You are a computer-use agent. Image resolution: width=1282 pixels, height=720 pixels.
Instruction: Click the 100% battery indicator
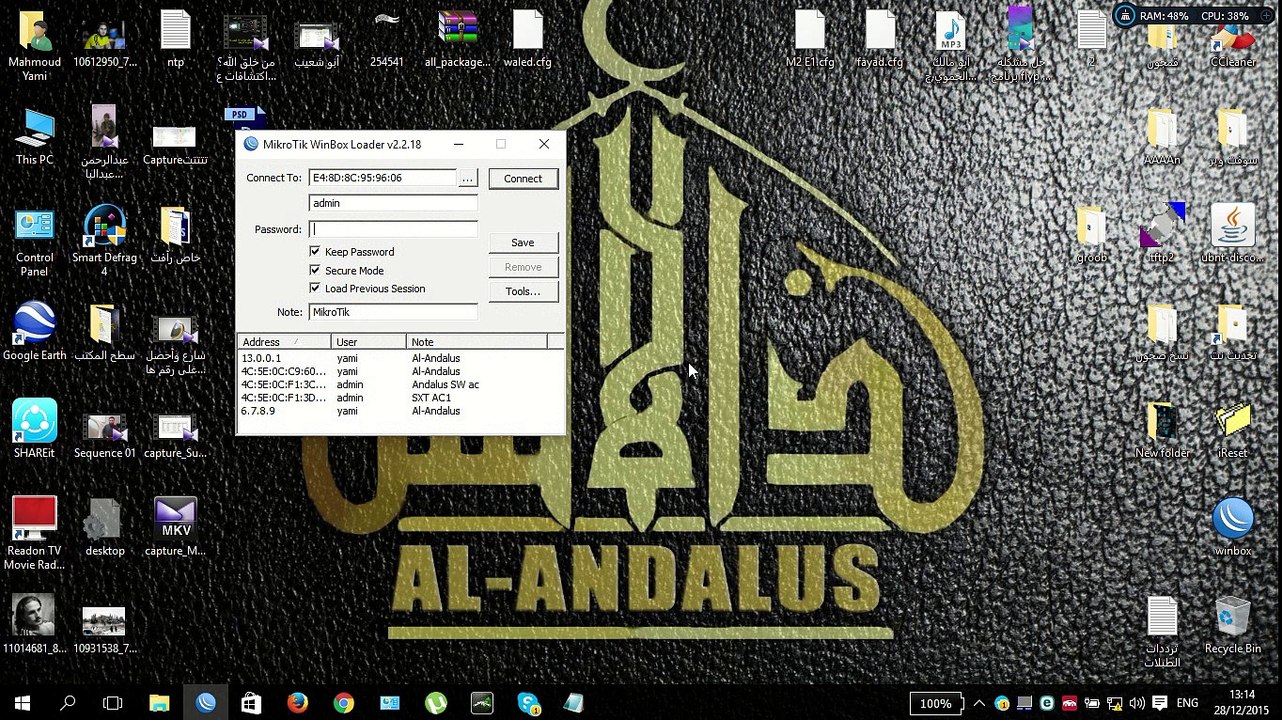(x=936, y=703)
